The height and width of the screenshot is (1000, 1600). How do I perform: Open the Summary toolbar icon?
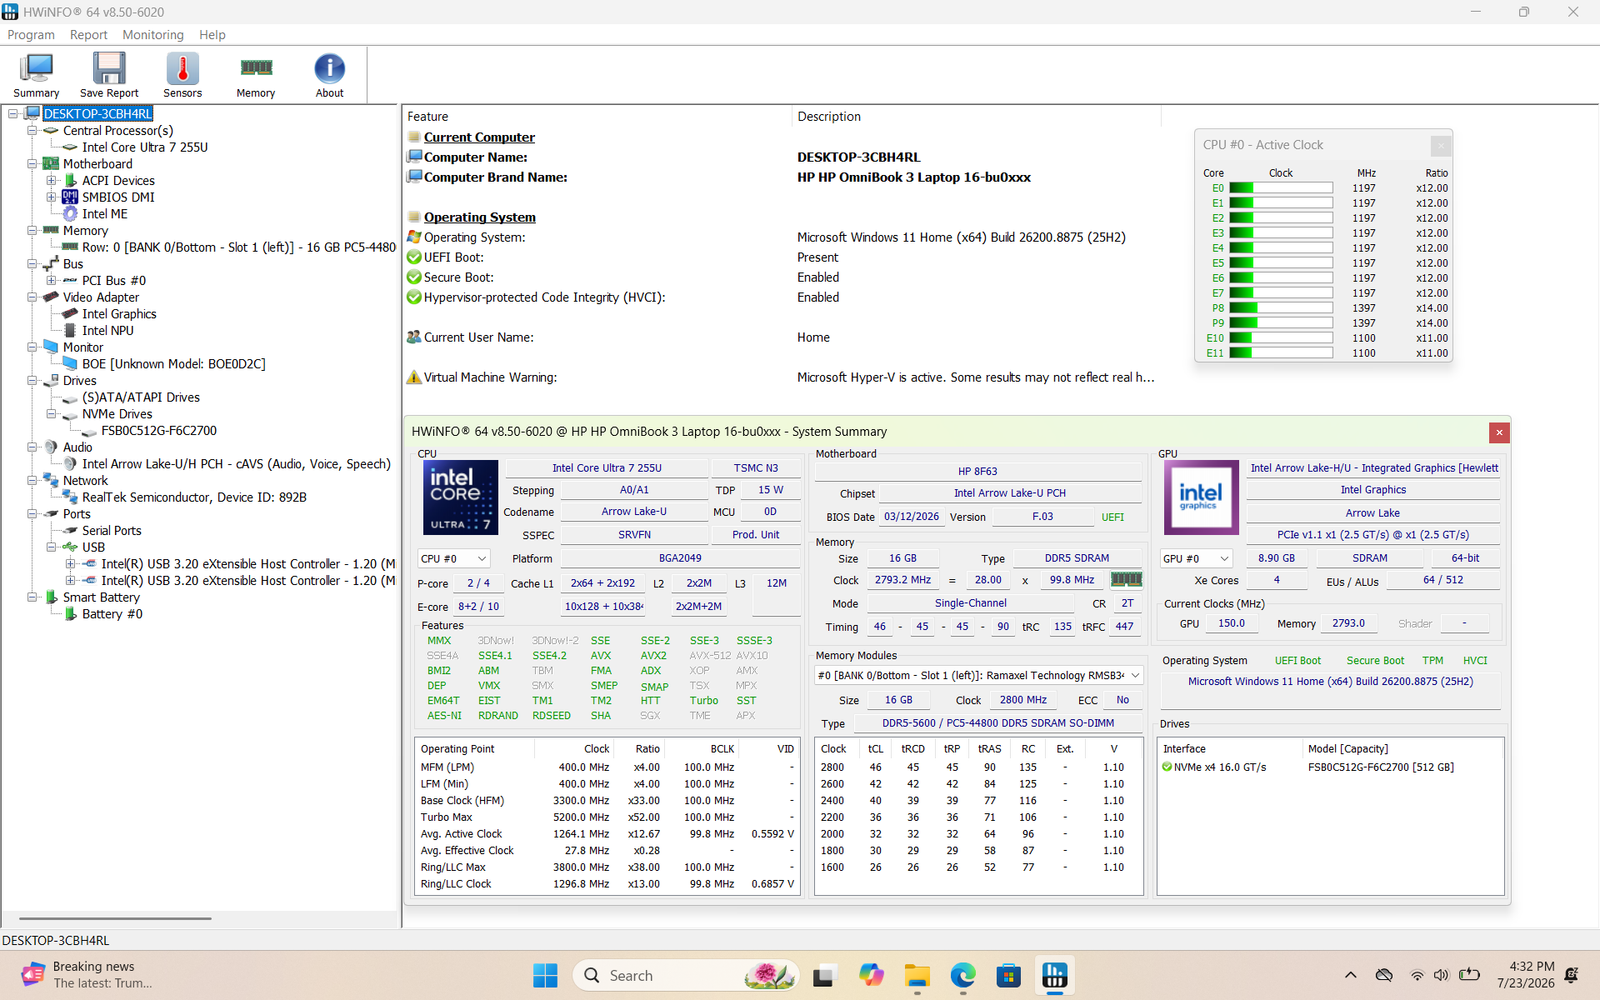pos(36,75)
